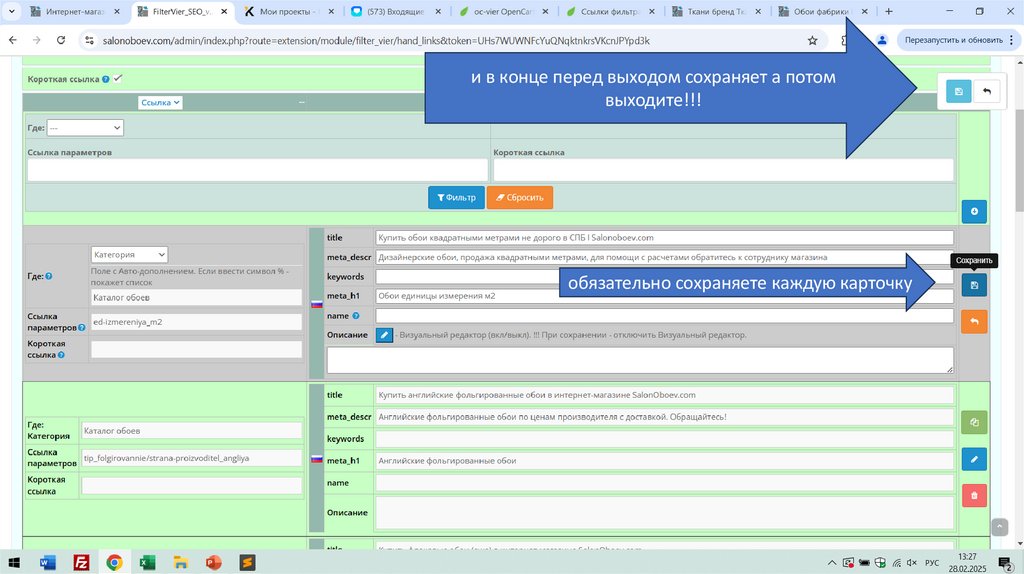Screen dimensions: 1024x574
Task: Click help icon next to Где: label
Action: 49,276
